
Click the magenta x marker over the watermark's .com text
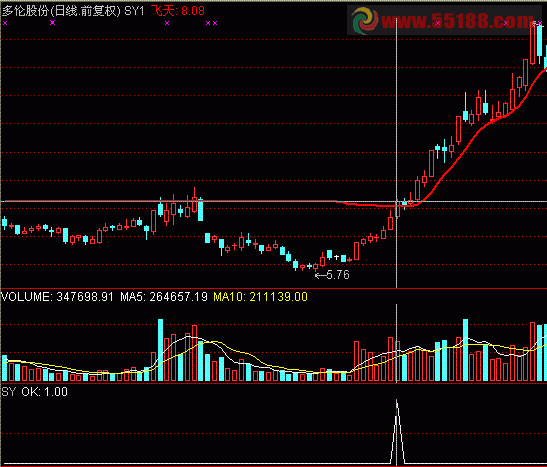tap(505, 23)
